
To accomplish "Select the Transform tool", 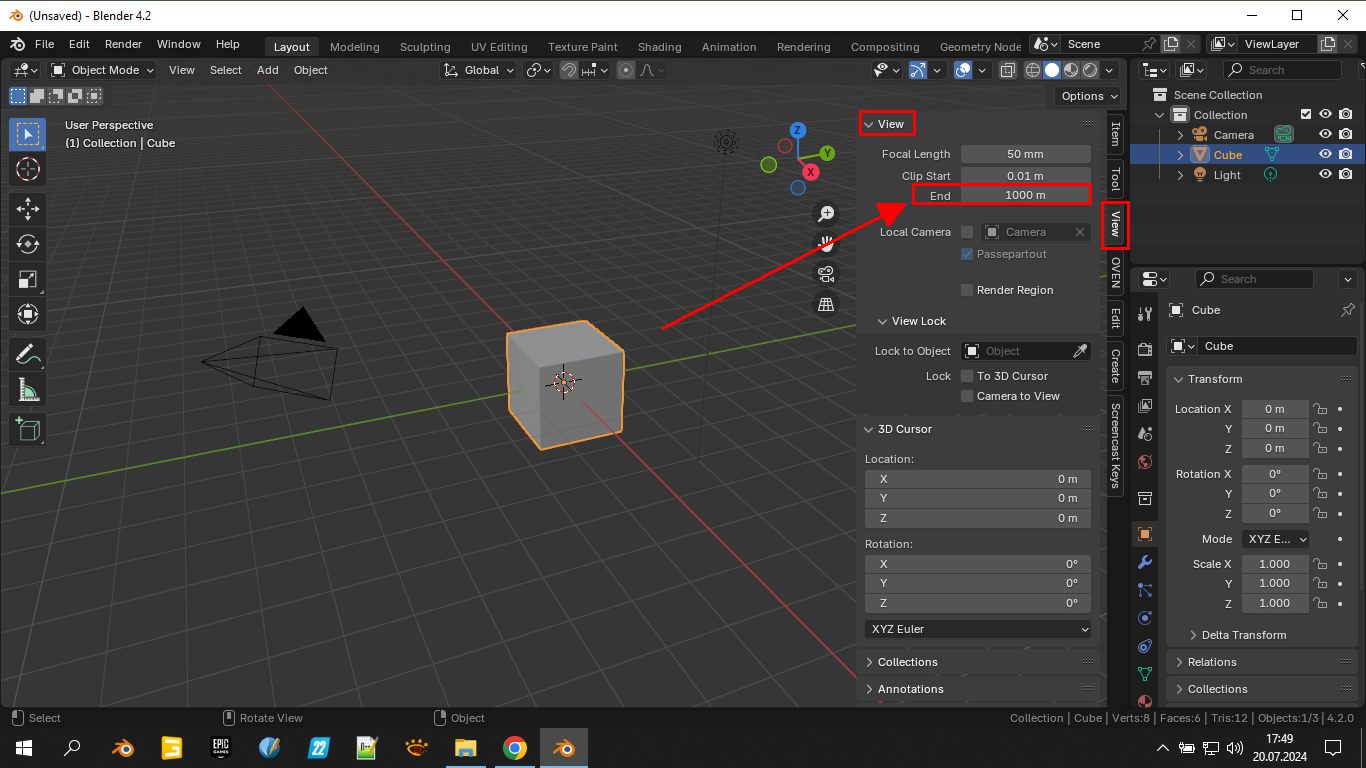I will click(x=28, y=314).
